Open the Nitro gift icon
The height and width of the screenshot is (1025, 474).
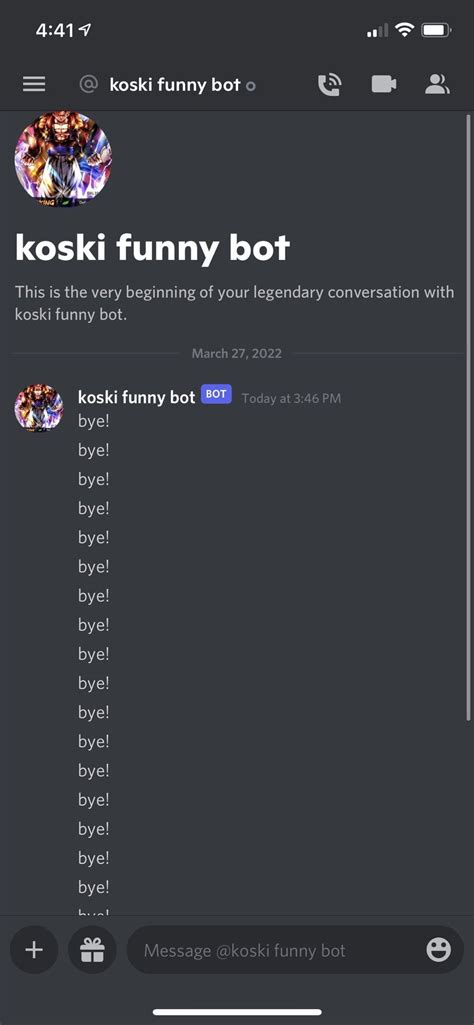click(92, 950)
